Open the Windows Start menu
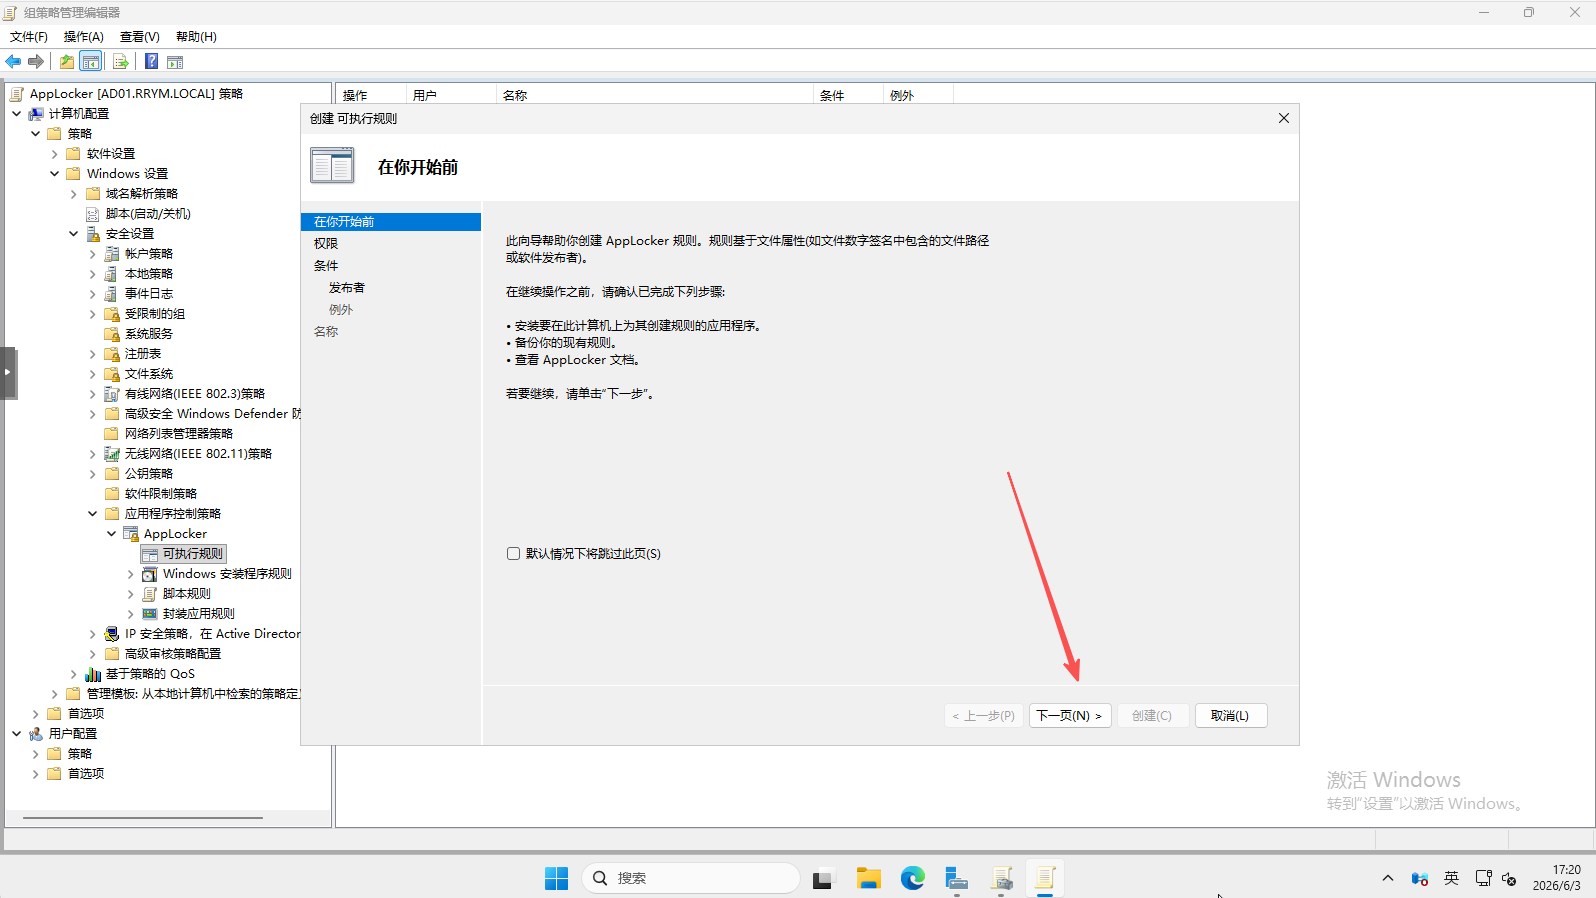 pyautogui.click(x=556, y=878)
